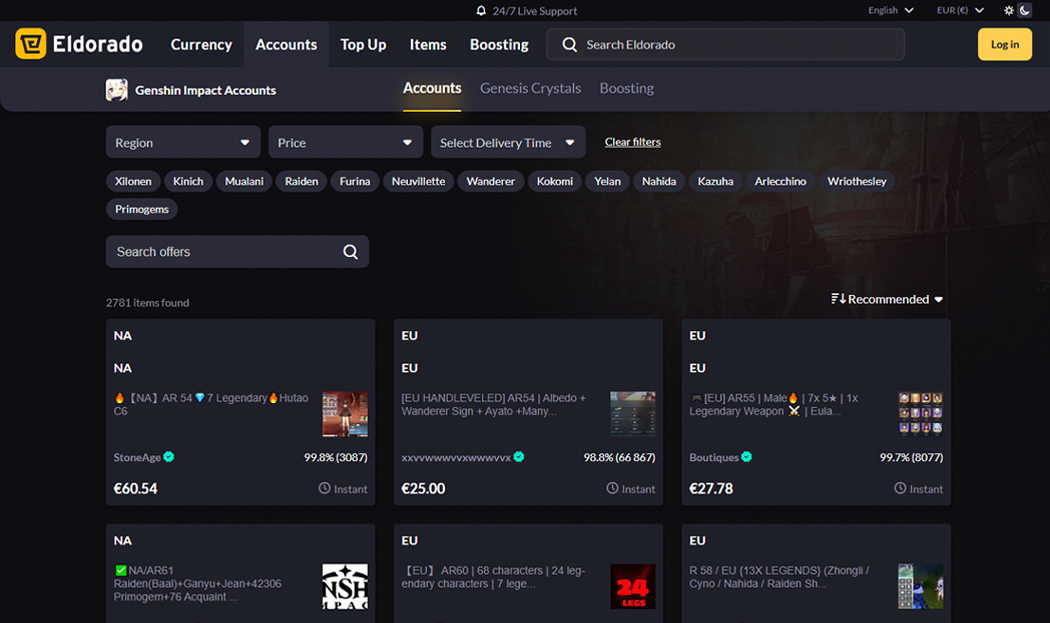Focus the Search offers input field
The height and width of the screenshot is (623, 1050).
(x=237, y=252)
